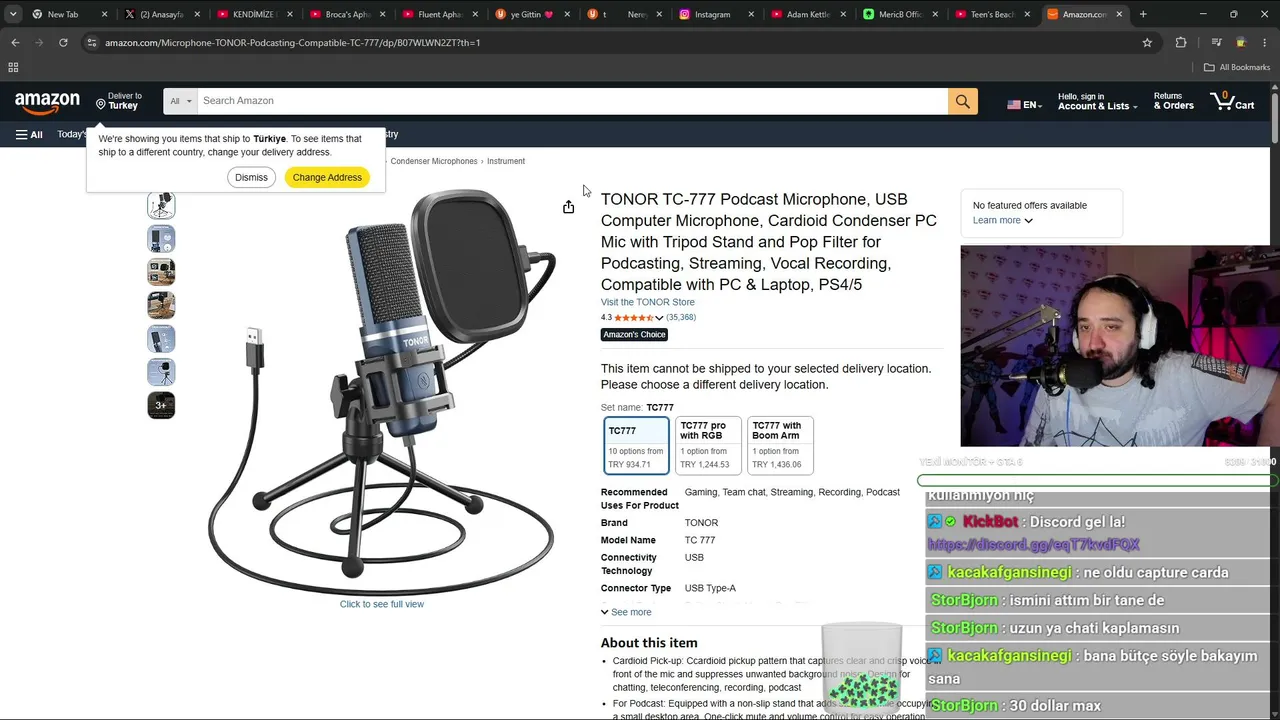Reload the Amazon page

click(63, 43)
